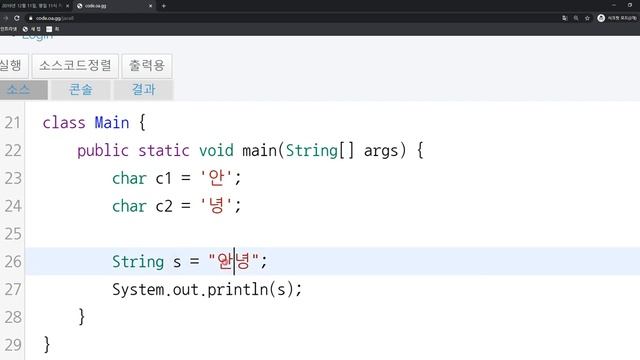The image size is (640, 360).
Task: Click the character literal '녕' on line 24
Action: click(x=216, y=206)
